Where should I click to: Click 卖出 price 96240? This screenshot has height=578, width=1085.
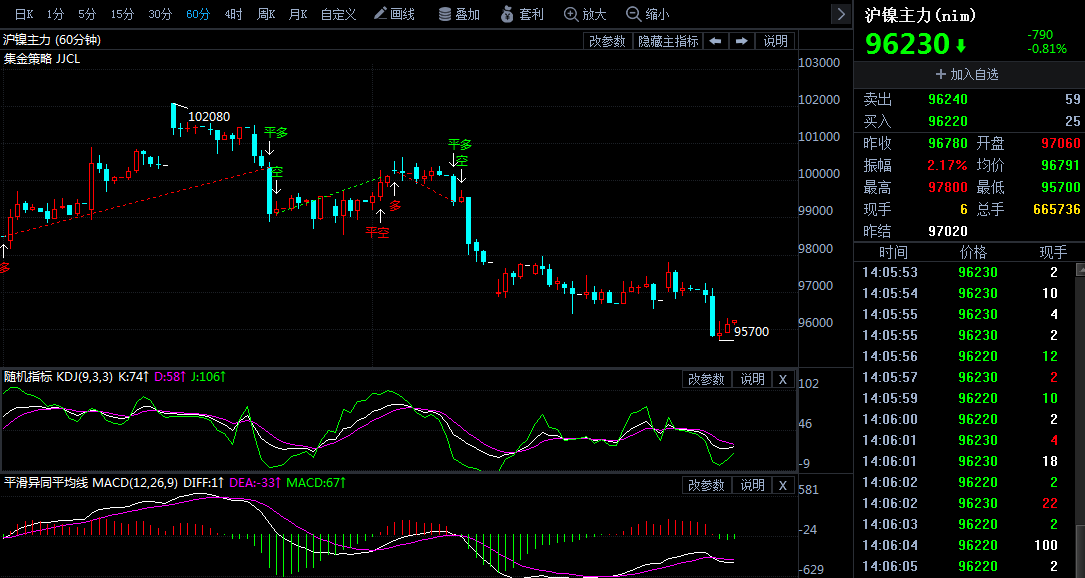point(948,99)
